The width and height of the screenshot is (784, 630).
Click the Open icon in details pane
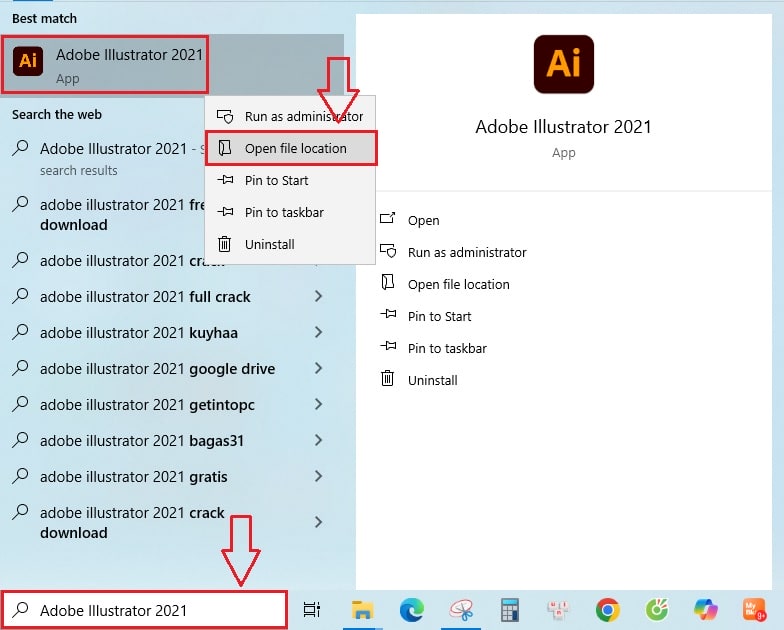coord(388,218)
